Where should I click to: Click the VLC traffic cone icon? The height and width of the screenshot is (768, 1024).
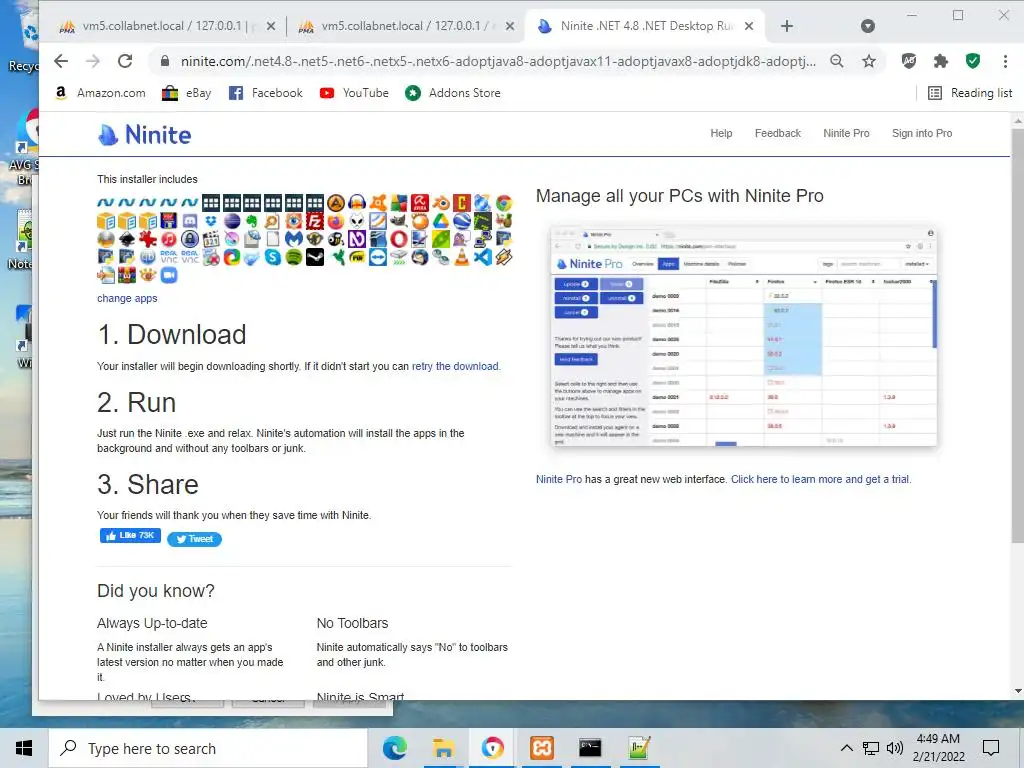point(462,257)
